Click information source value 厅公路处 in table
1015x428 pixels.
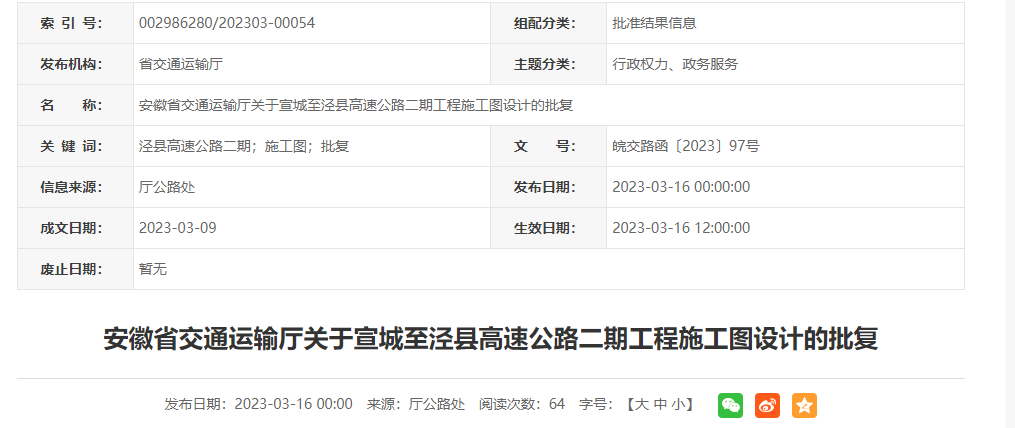tap(167, 187)
